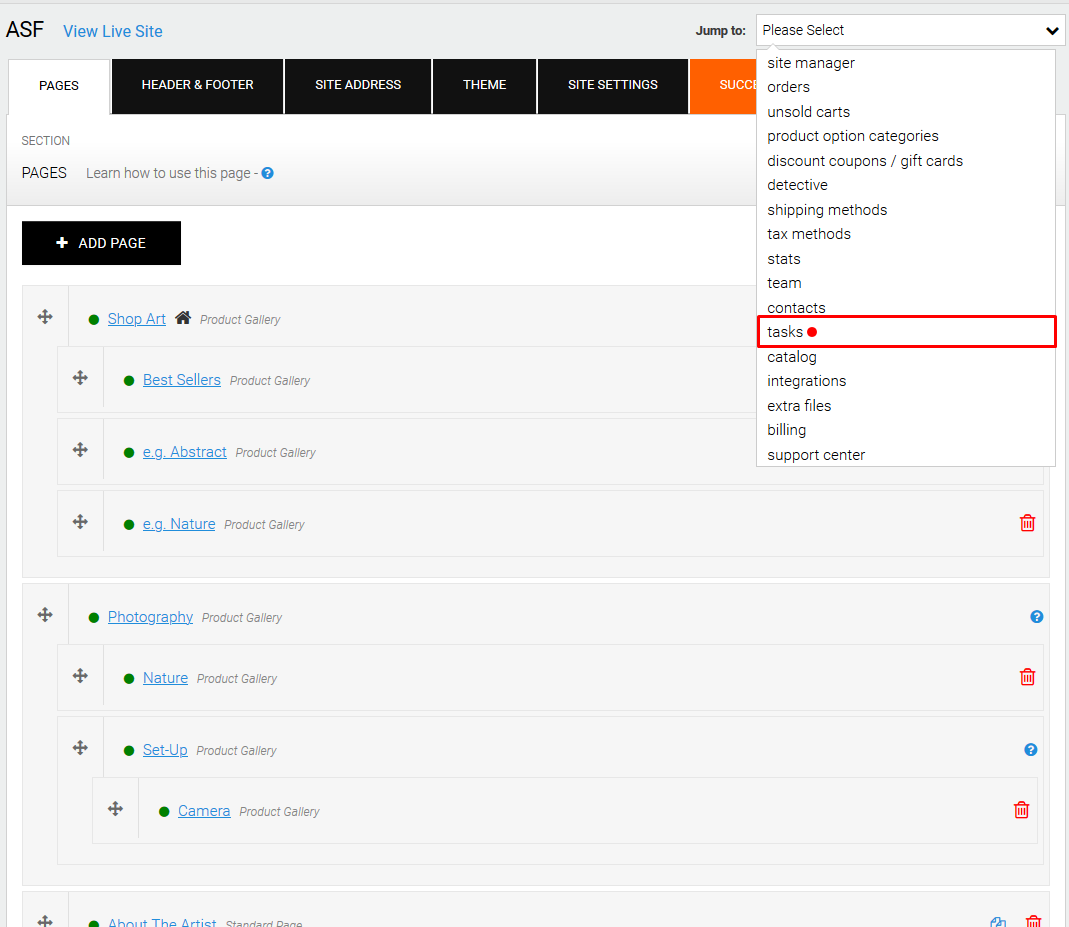Click the move handle for Best Sellers page

(80, 378)
